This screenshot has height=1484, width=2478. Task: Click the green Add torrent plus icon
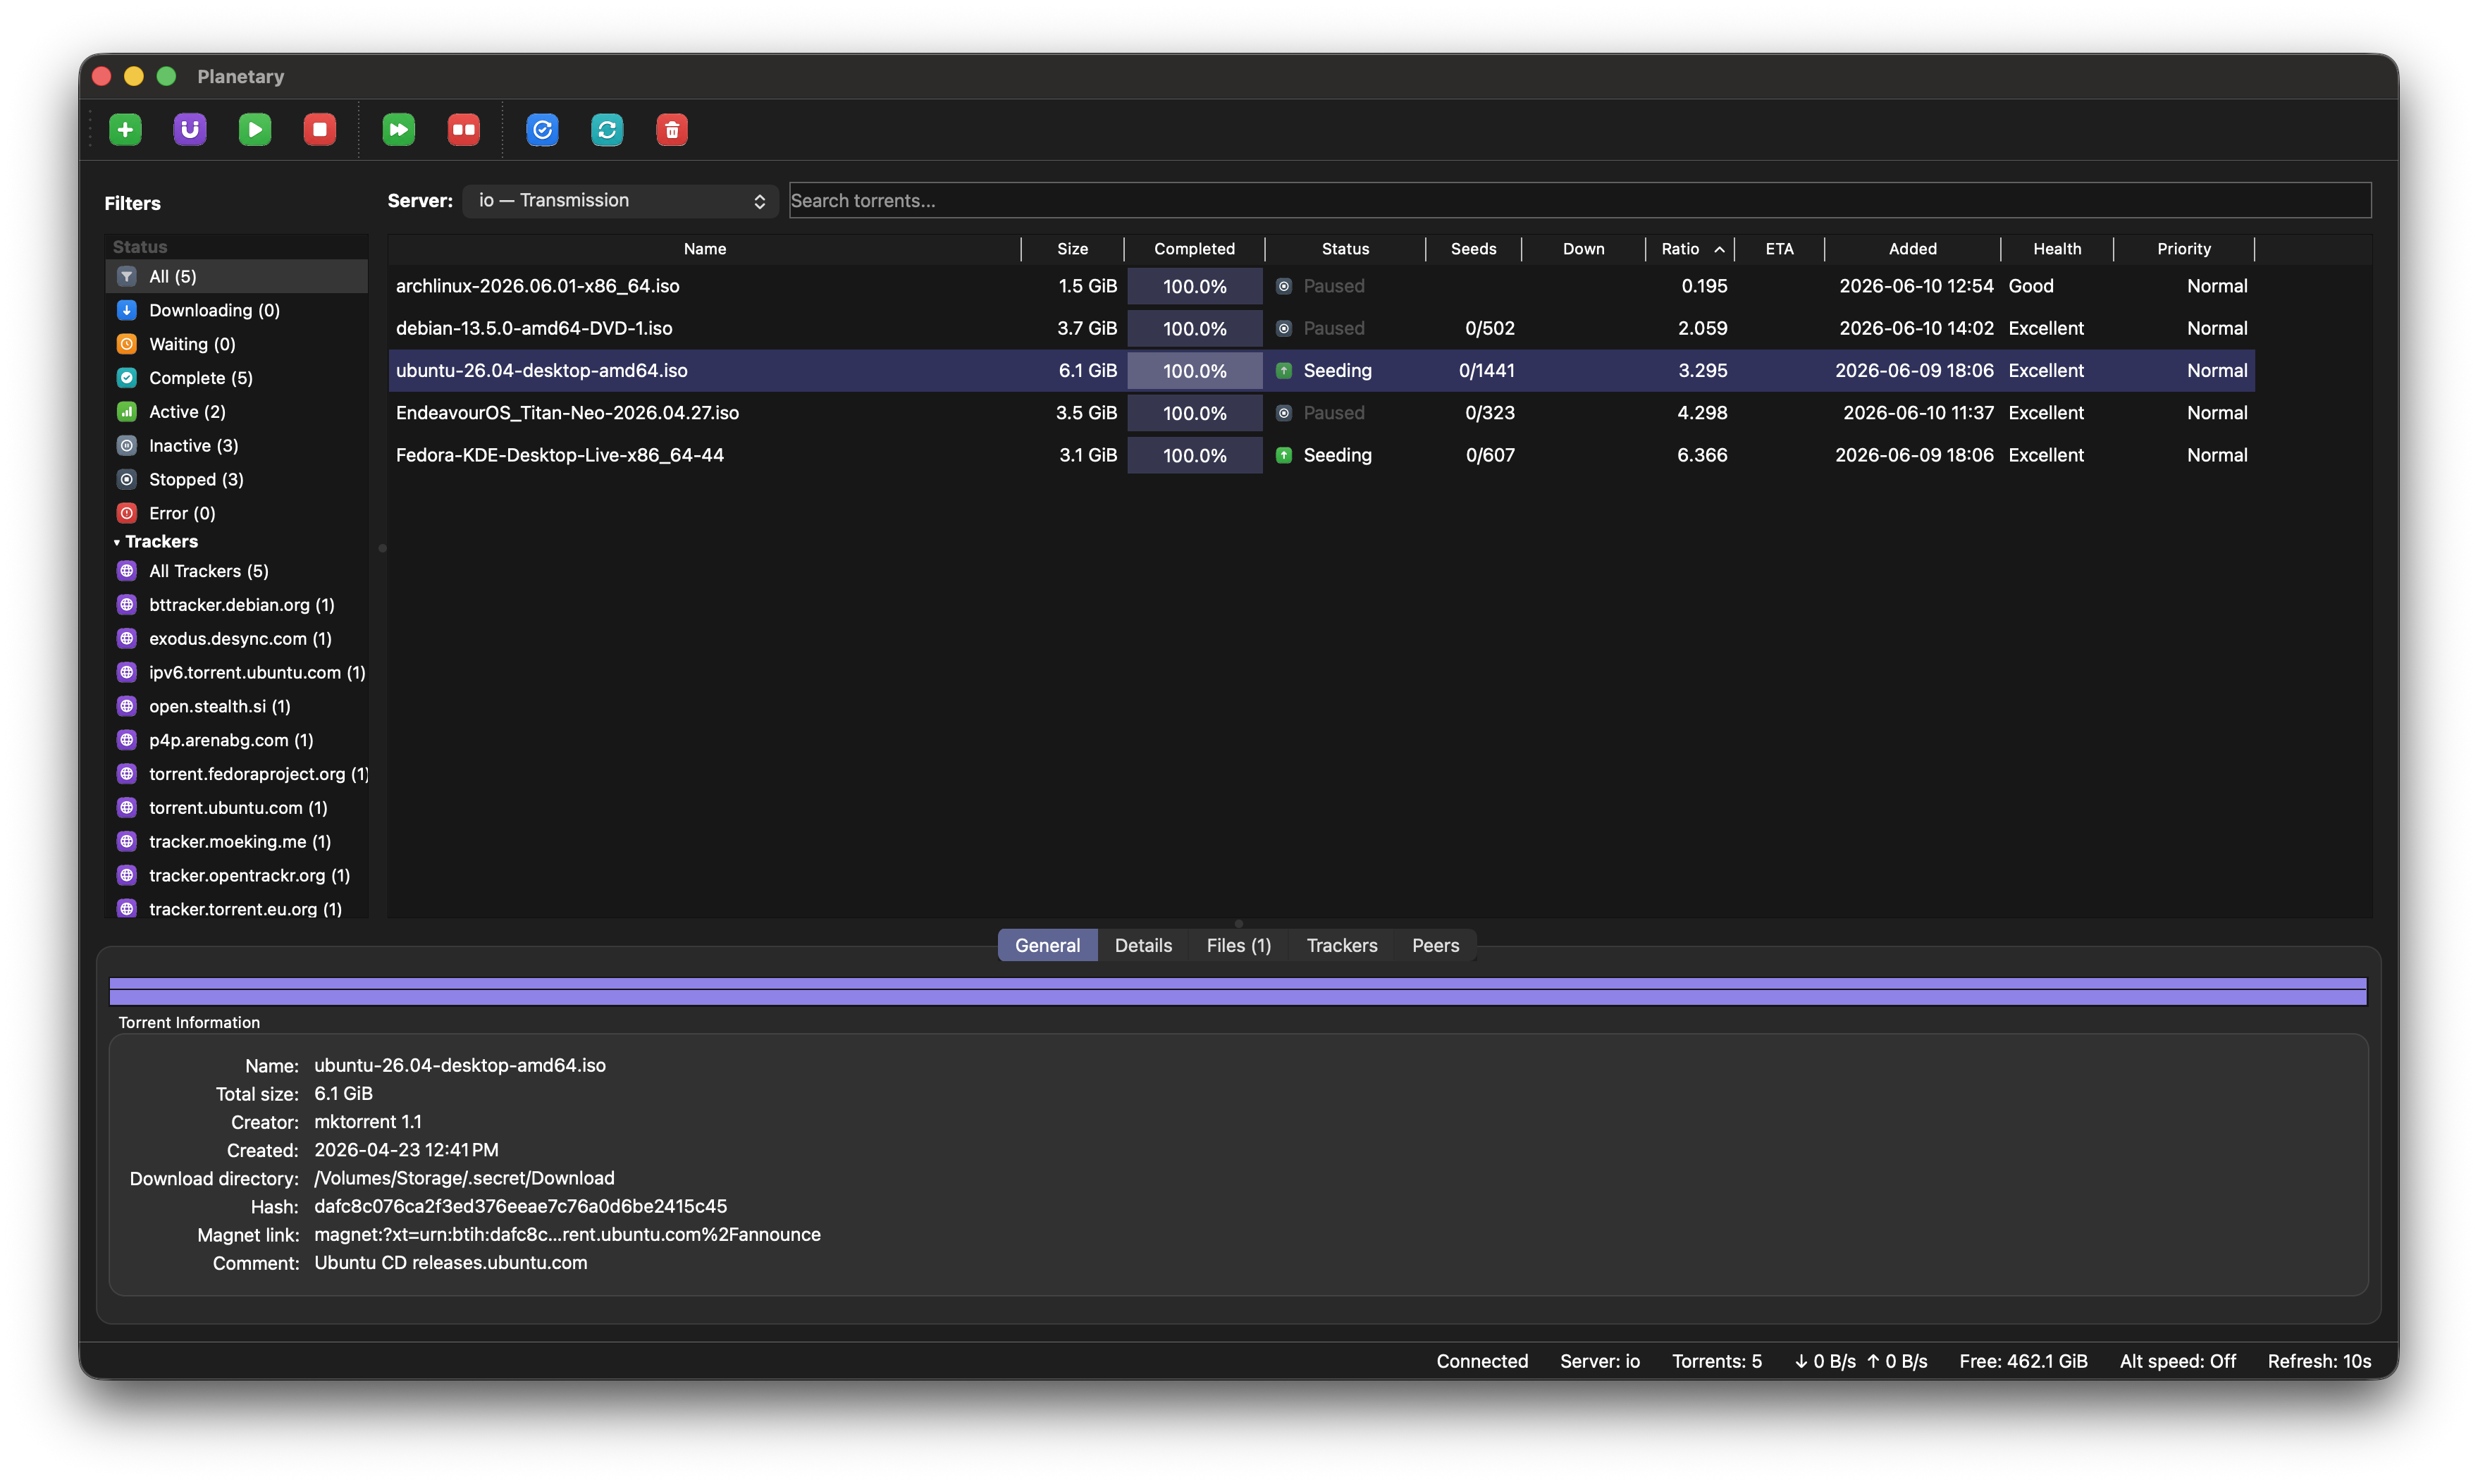pos(125,129)
